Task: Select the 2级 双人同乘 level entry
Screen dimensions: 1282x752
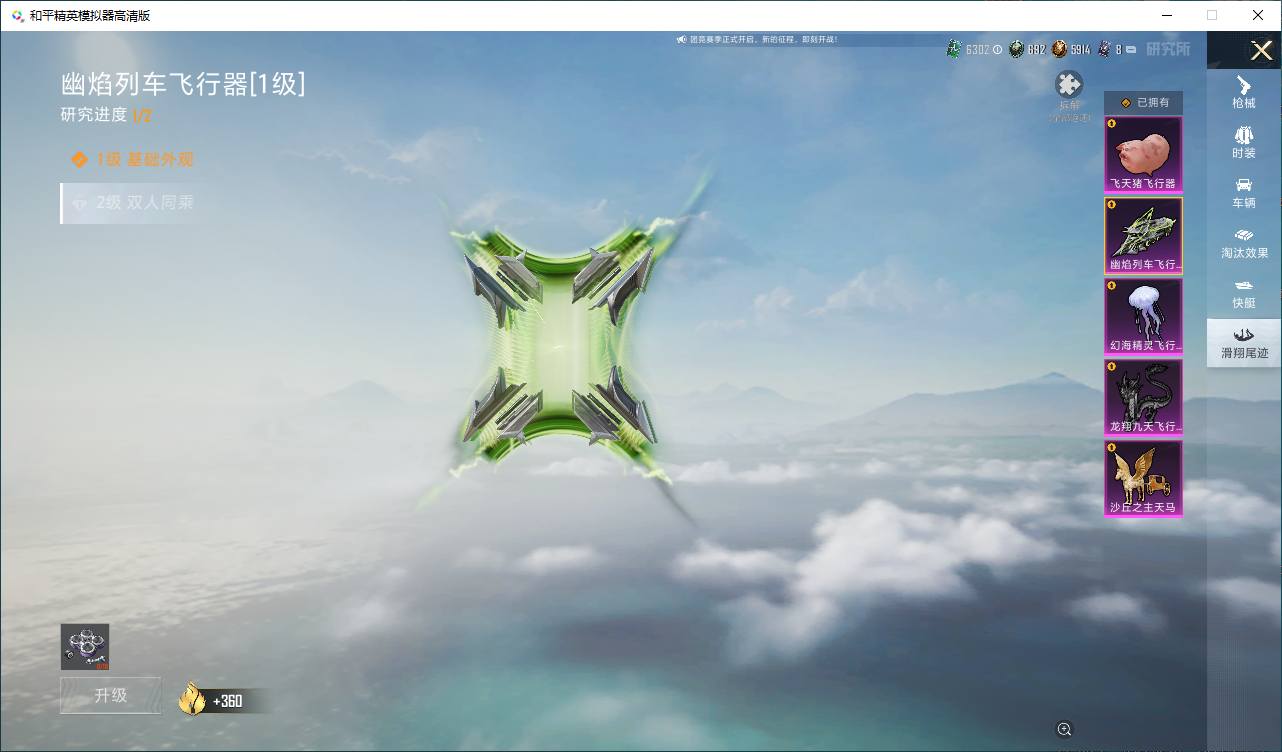Action: coord(130,203)
